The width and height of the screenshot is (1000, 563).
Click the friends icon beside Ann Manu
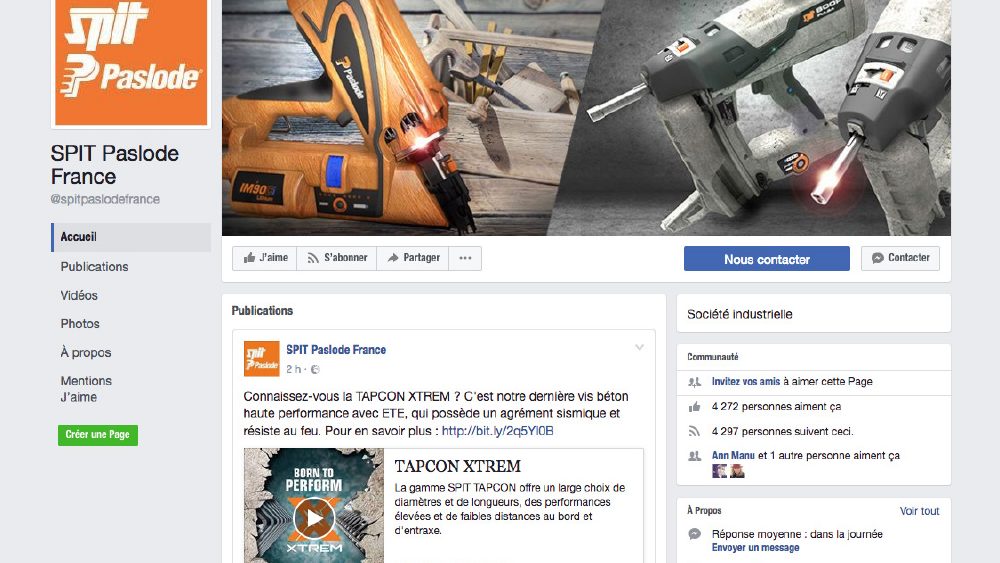(695, 456)
